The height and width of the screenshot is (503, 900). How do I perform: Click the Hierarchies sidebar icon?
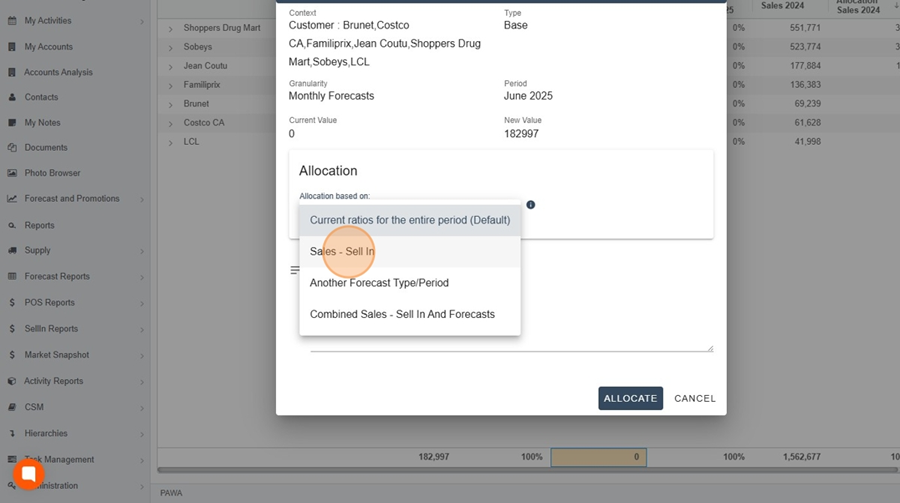[12, 434]
